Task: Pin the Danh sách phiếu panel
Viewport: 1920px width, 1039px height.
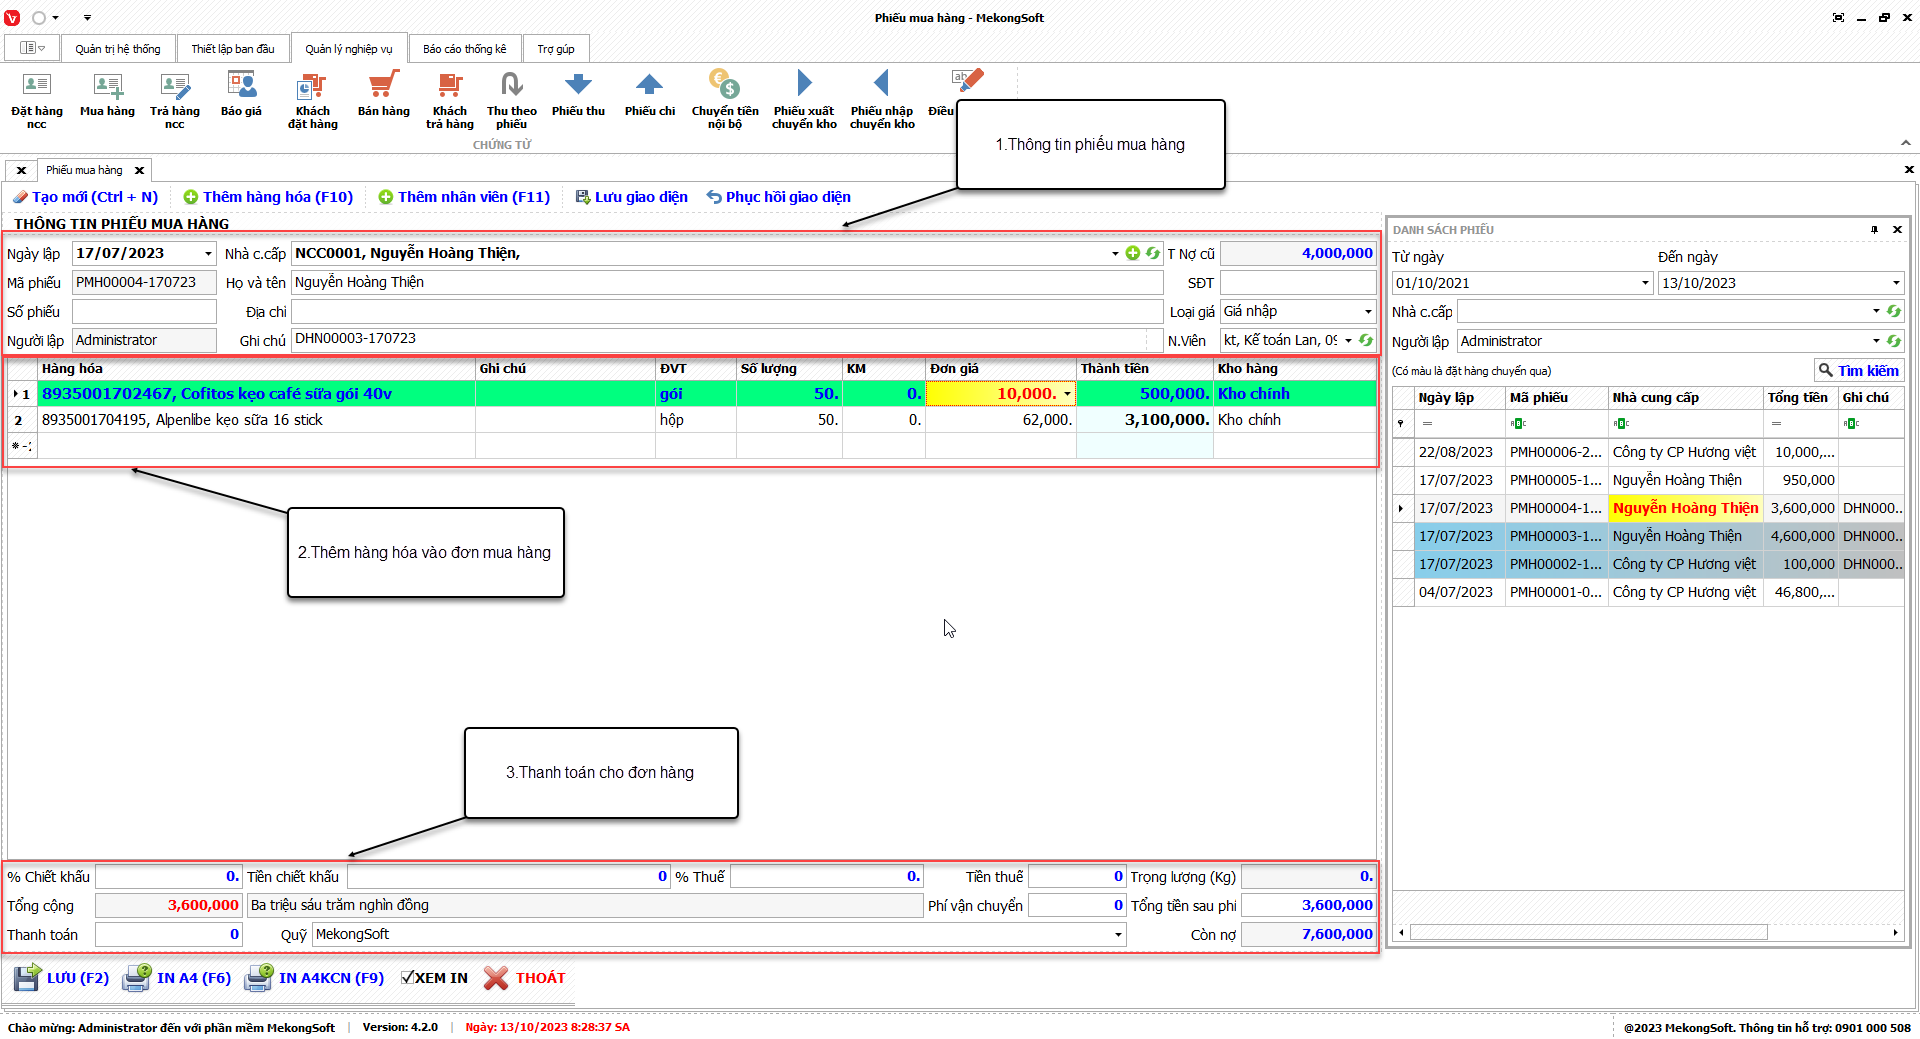Action: coord(1874,230)
